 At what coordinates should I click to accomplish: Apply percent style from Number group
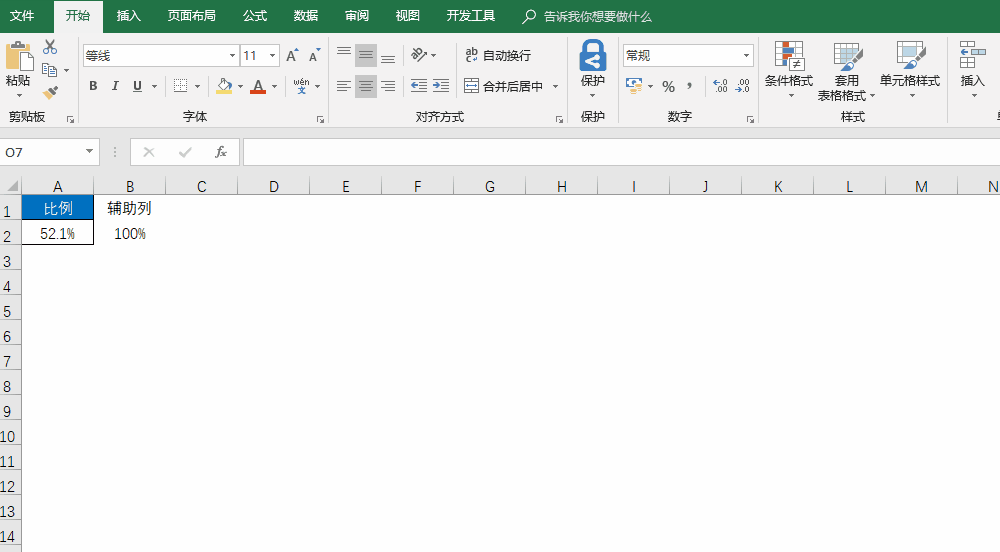(668, 86)
